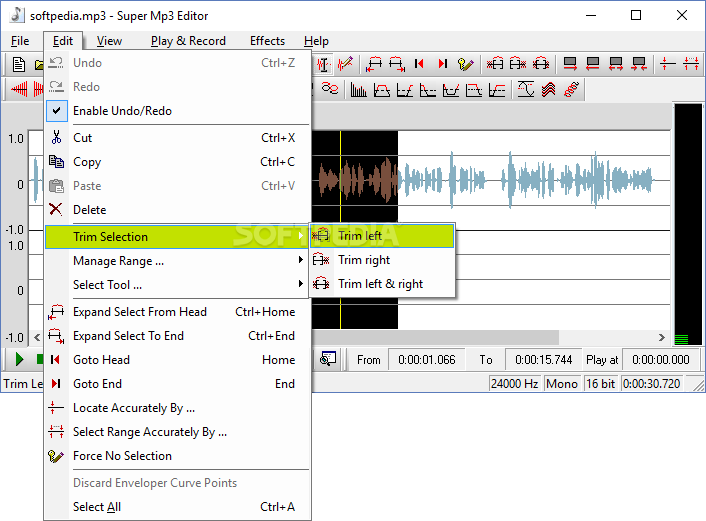Click the S-curve effect icon in second toolbar
This screenshot has height=521, width=706.
coord(525,90)
